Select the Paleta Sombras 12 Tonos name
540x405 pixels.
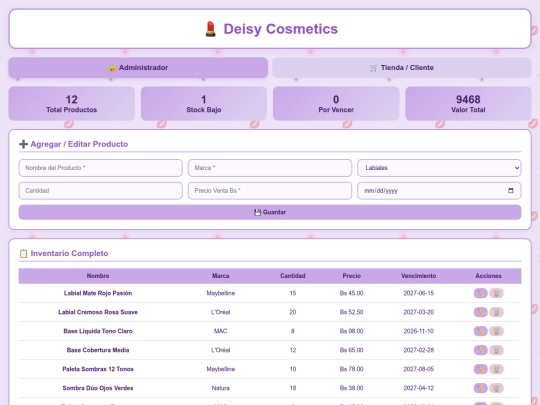tap(98, 369)
